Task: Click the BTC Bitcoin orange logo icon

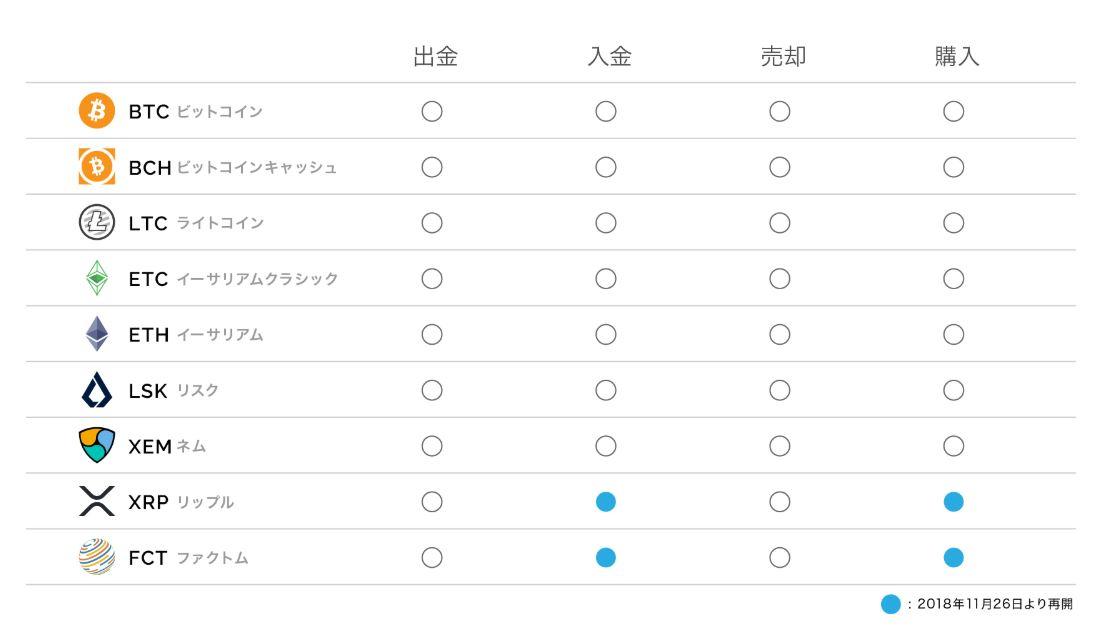Action: pos(97,111)
